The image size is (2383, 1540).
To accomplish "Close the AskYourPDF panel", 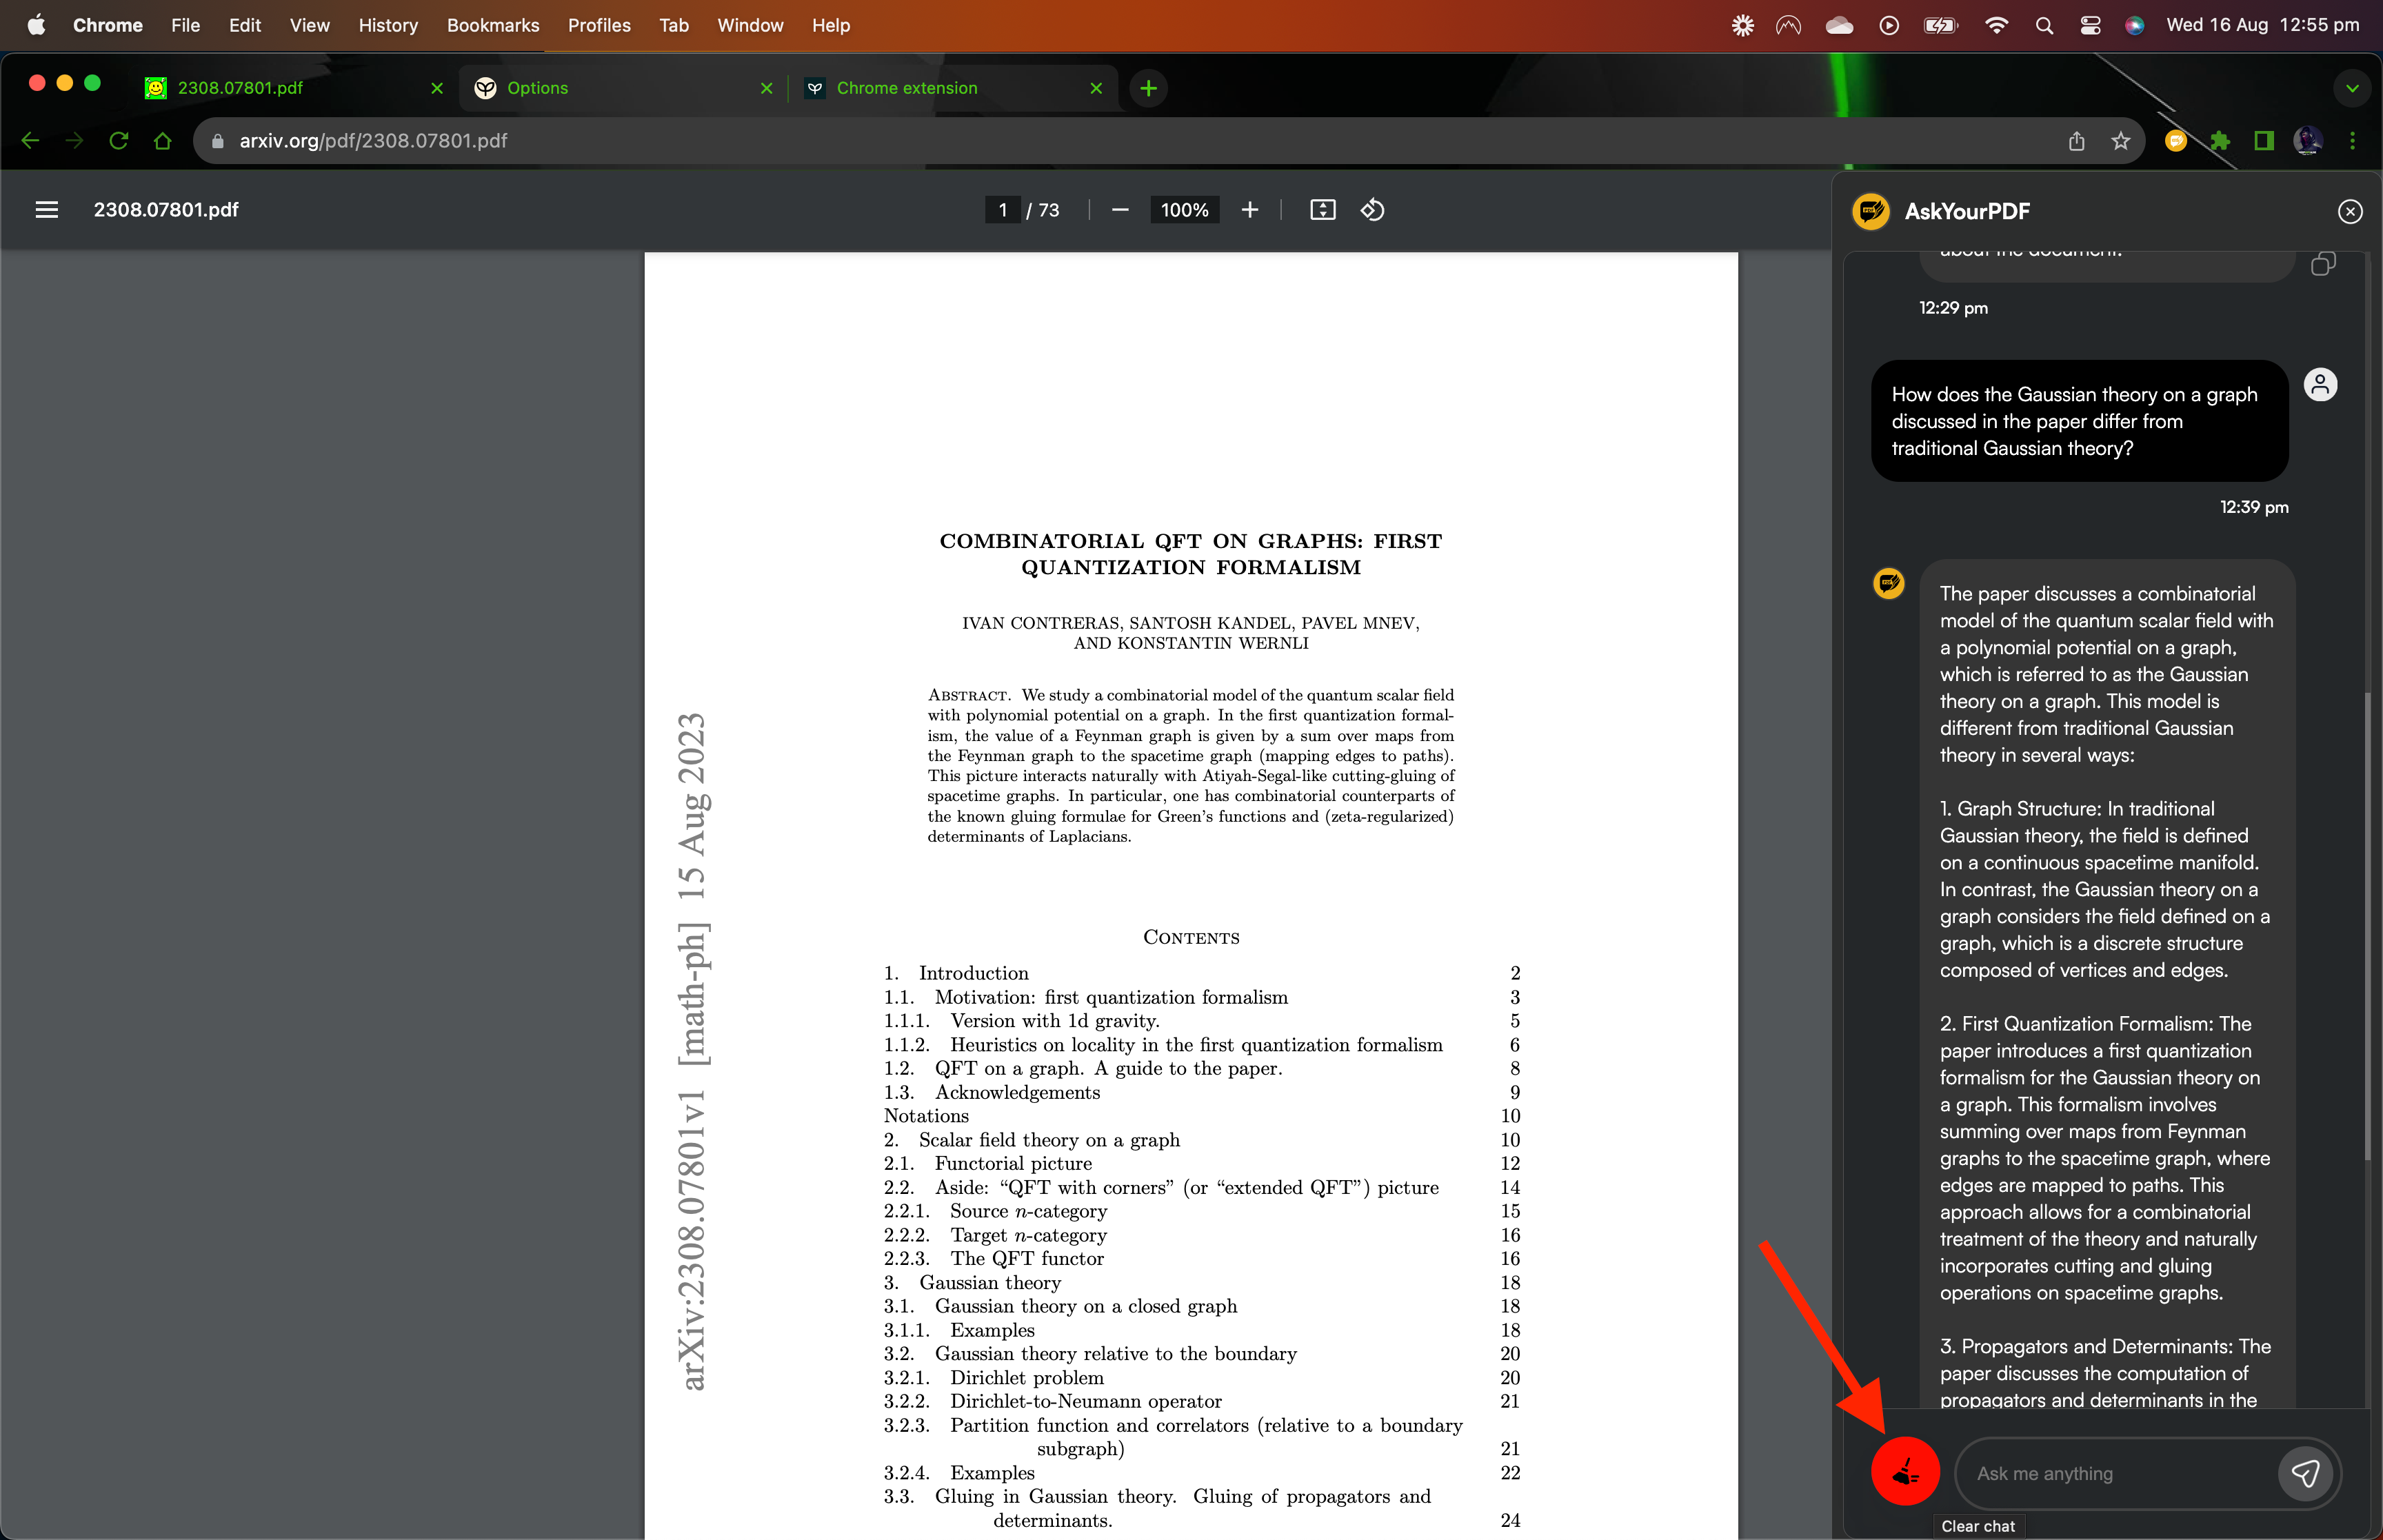I will (x=2349, y=211).
